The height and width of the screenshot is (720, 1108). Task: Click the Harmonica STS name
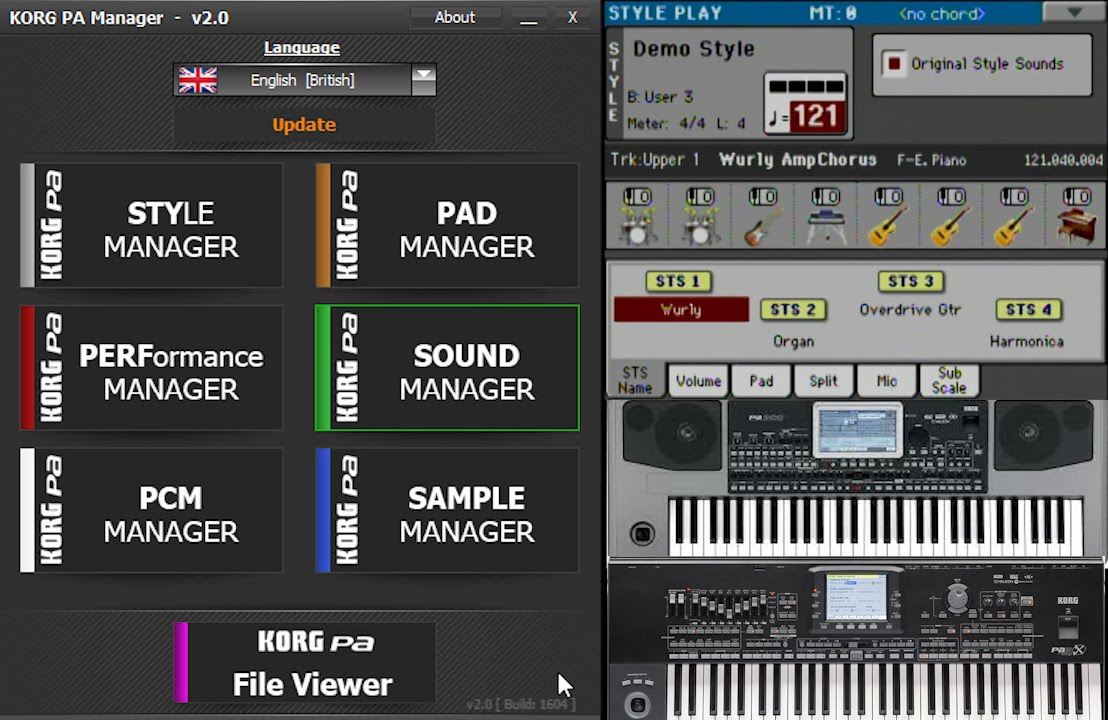tap(1026, 341)
